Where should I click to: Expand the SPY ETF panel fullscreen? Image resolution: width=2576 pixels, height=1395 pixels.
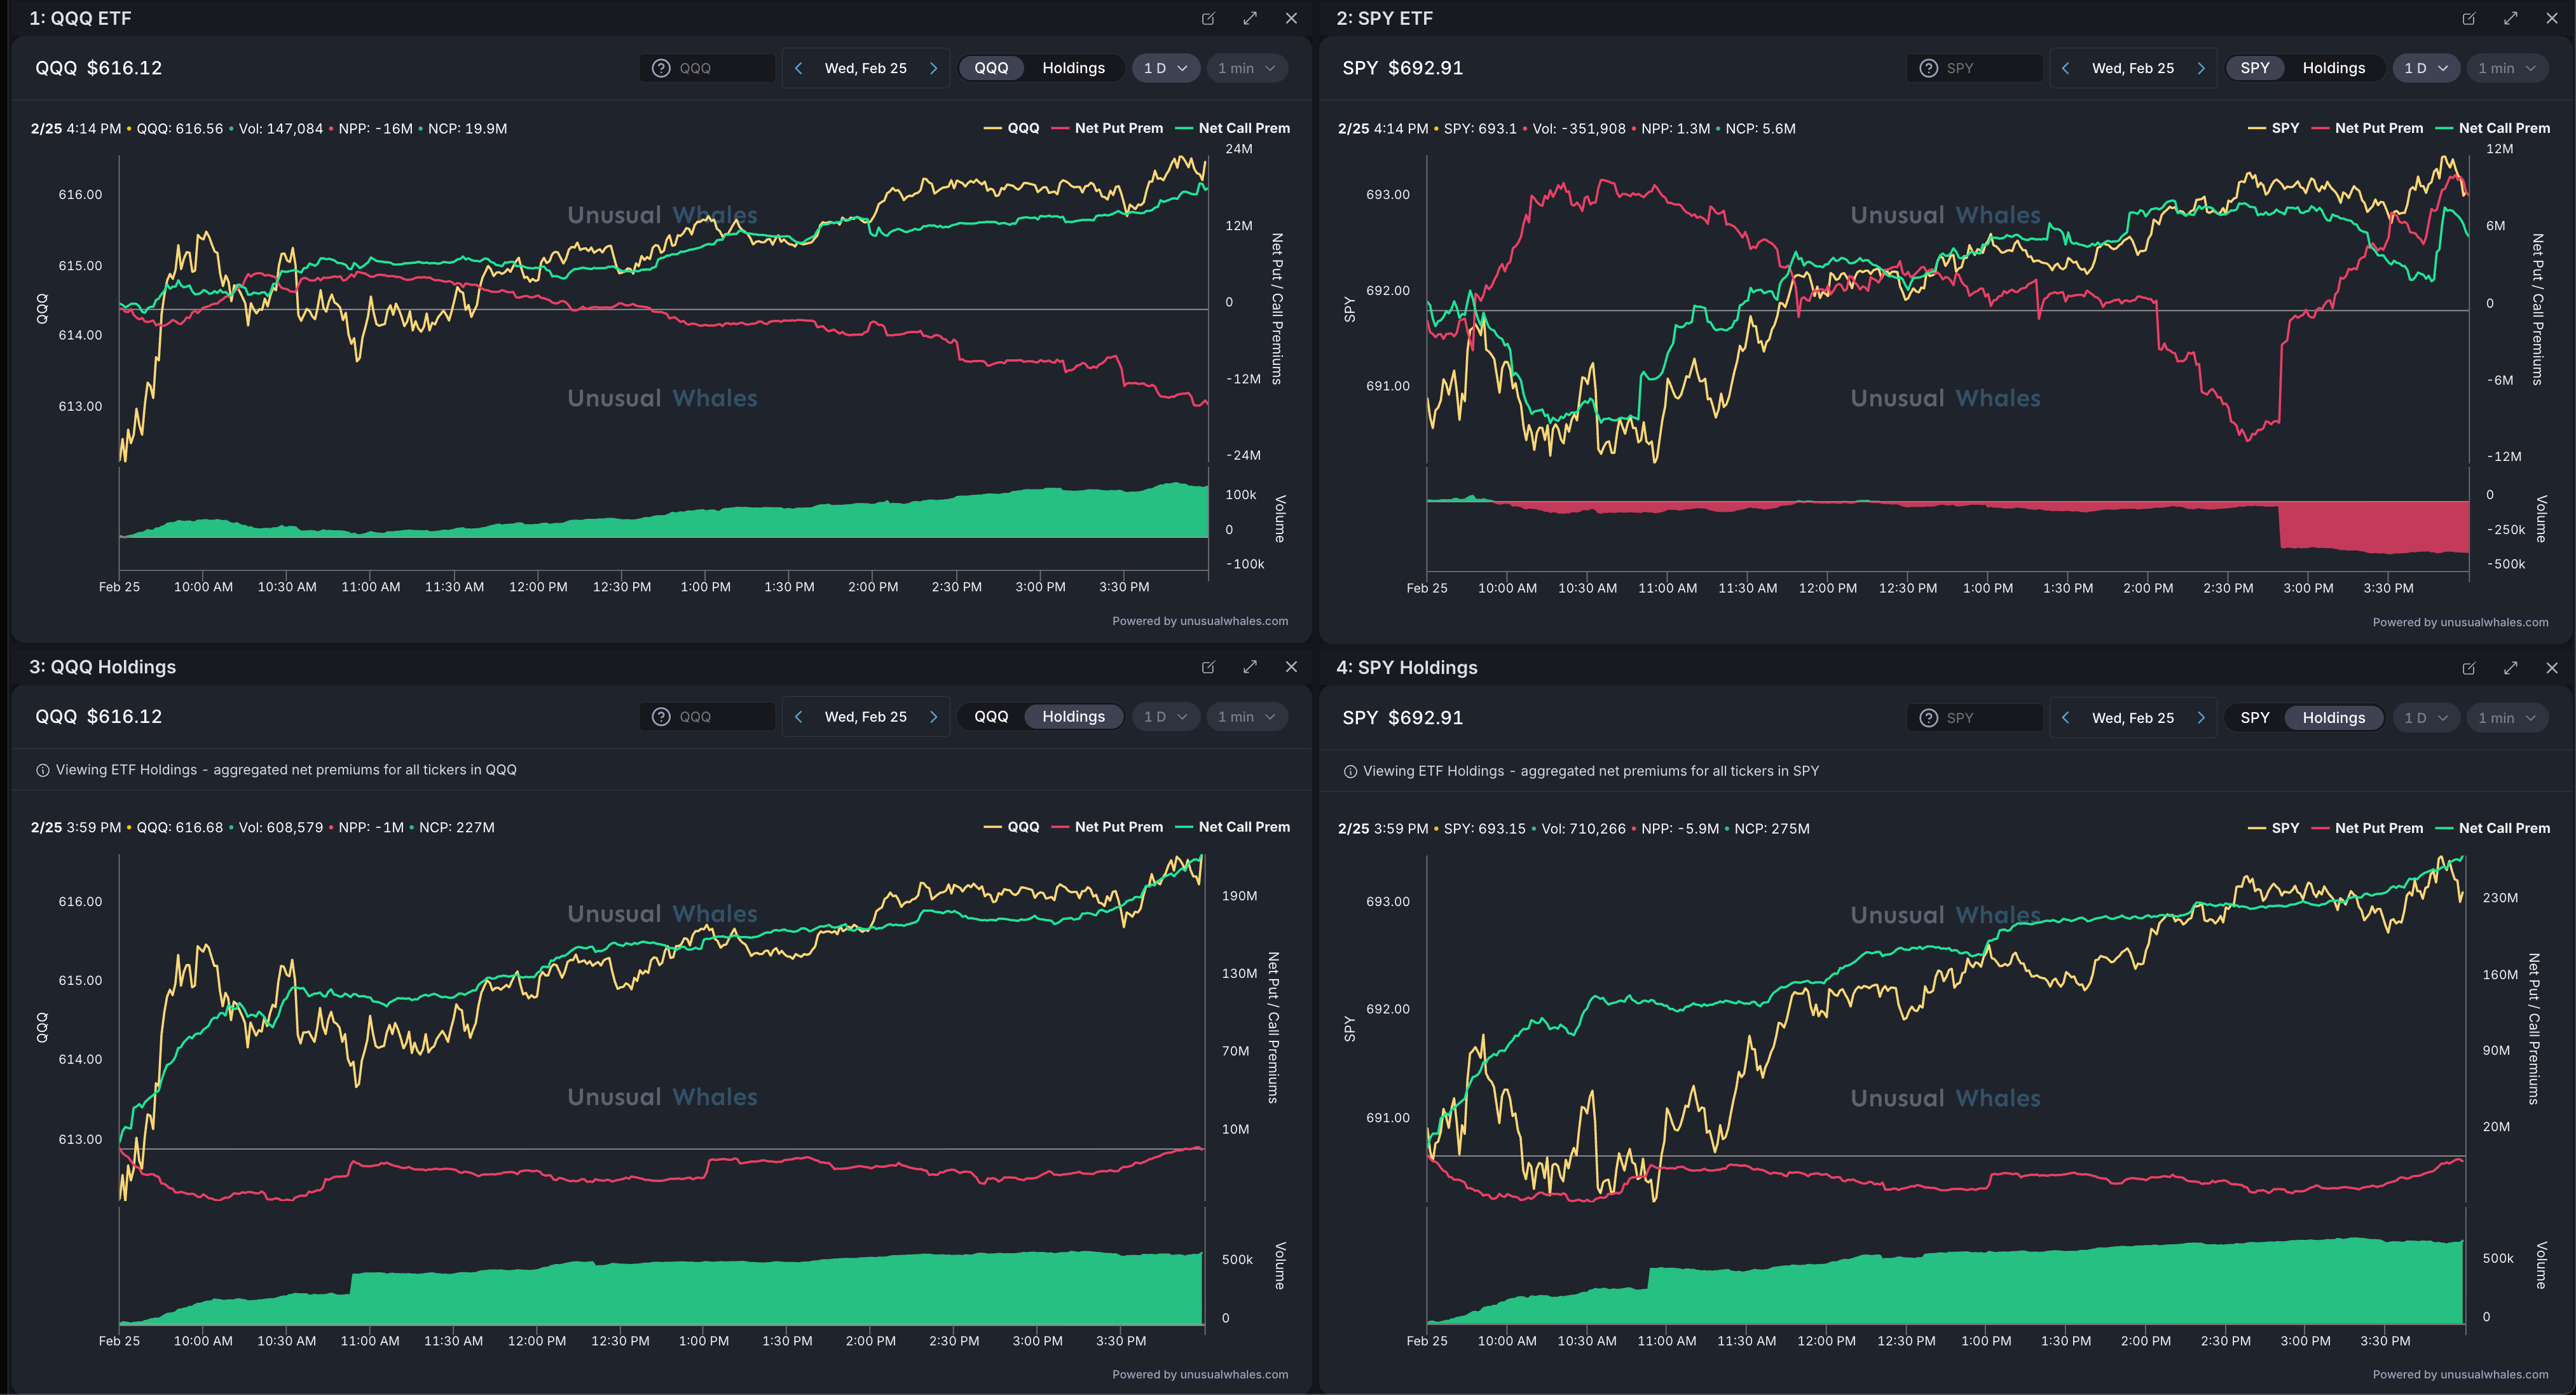click(x=2510, y=18)
